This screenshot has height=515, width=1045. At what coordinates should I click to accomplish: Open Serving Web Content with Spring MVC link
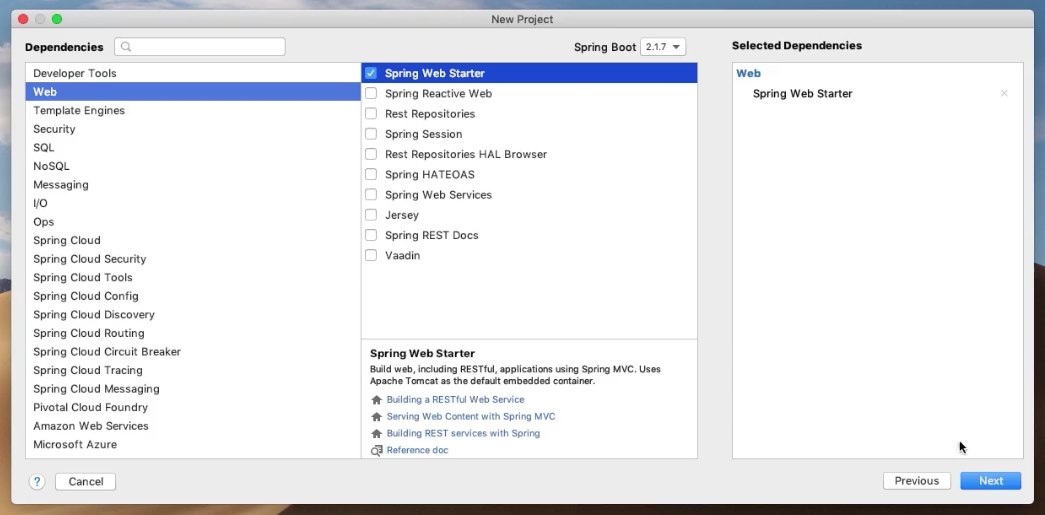click(x=471, y=416)
